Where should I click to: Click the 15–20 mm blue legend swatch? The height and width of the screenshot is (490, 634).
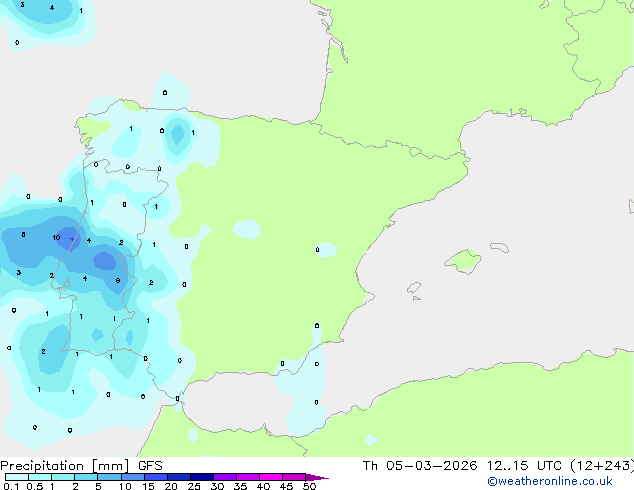pyautogui.click(x=156, y=477)
